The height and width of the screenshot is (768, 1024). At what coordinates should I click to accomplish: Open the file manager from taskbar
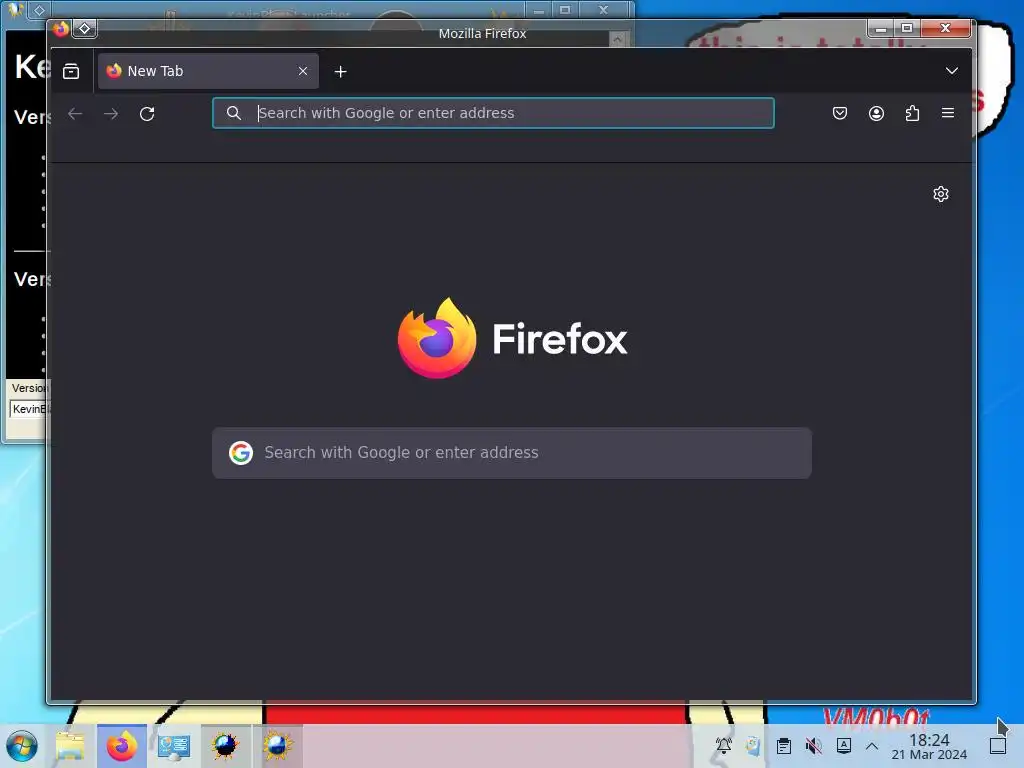[71, 746]
